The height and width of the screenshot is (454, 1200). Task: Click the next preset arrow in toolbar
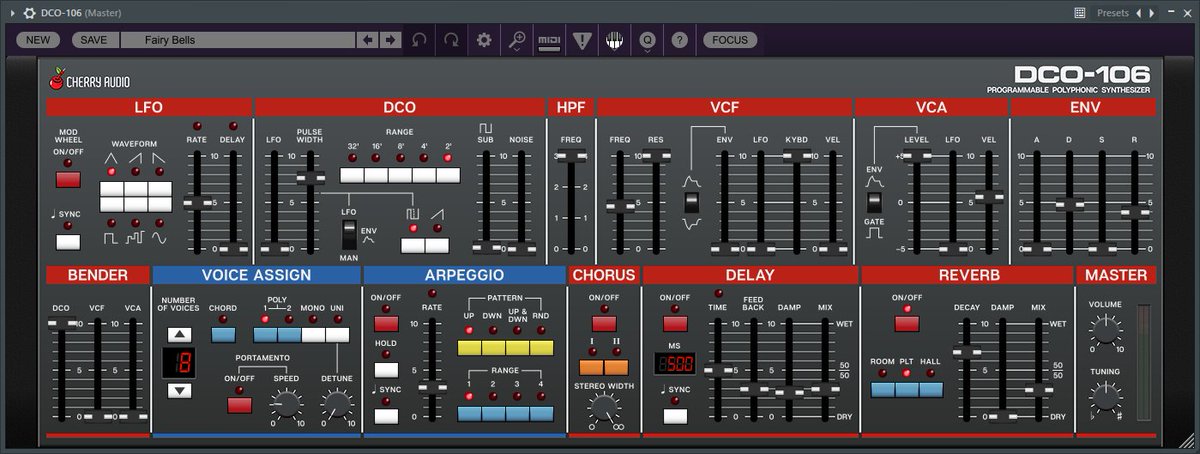(390, 40)
